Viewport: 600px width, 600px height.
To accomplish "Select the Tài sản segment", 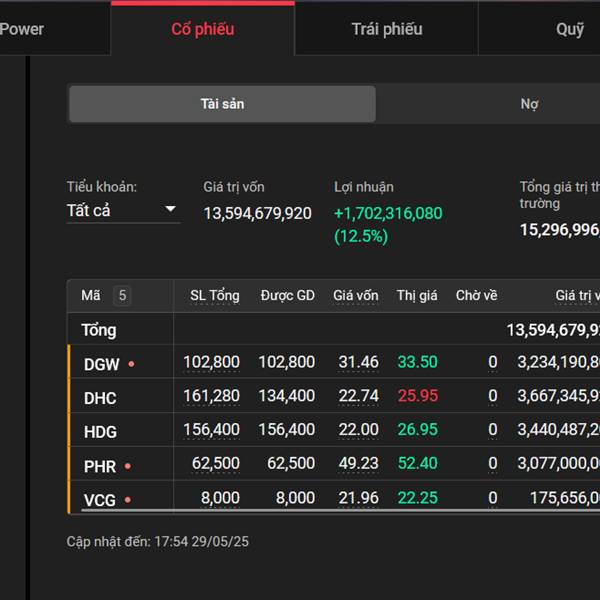I will coord(222,104).
